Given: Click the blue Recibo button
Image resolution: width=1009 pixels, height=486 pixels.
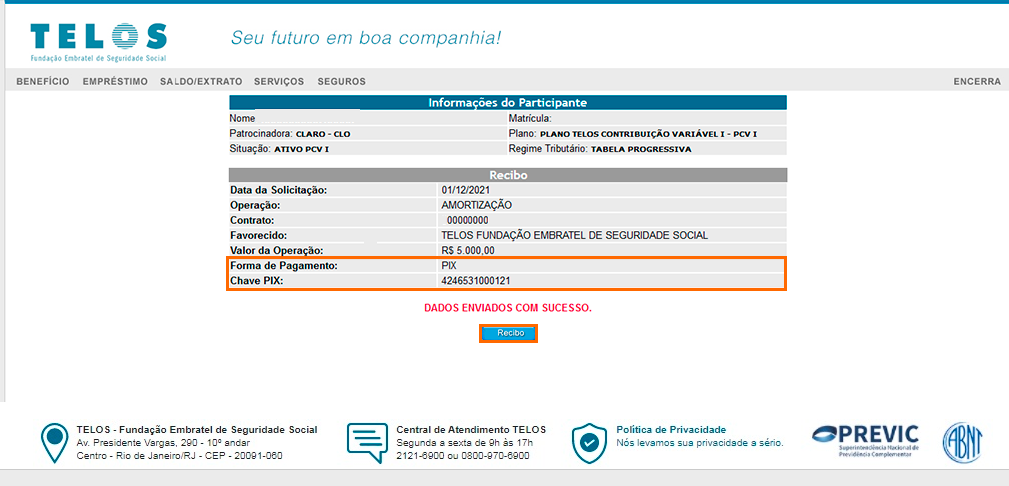Looking at the screenshot, I should click(508, 333).
